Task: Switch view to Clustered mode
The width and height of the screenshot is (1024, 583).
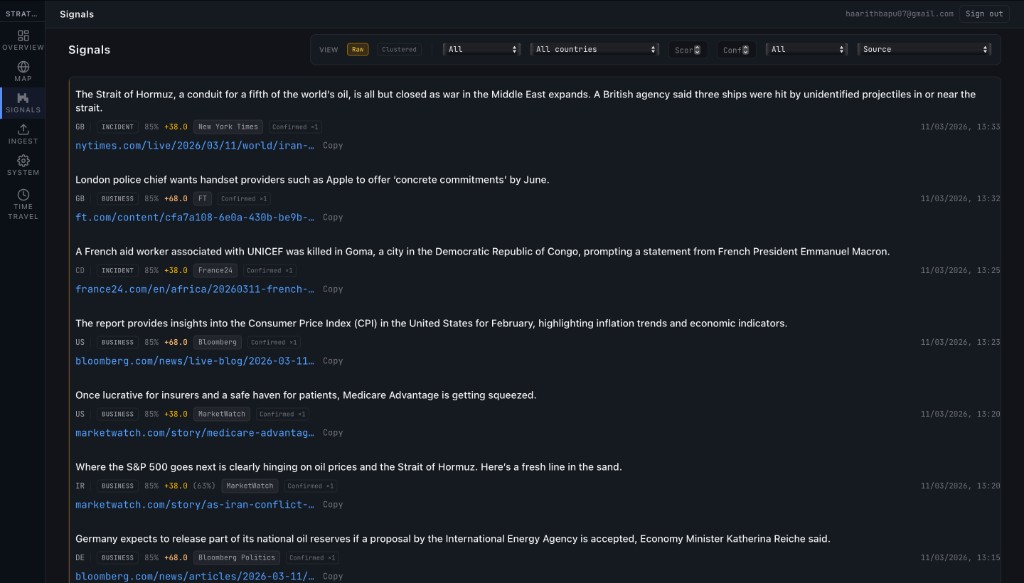Action: (x=399, y=49)
